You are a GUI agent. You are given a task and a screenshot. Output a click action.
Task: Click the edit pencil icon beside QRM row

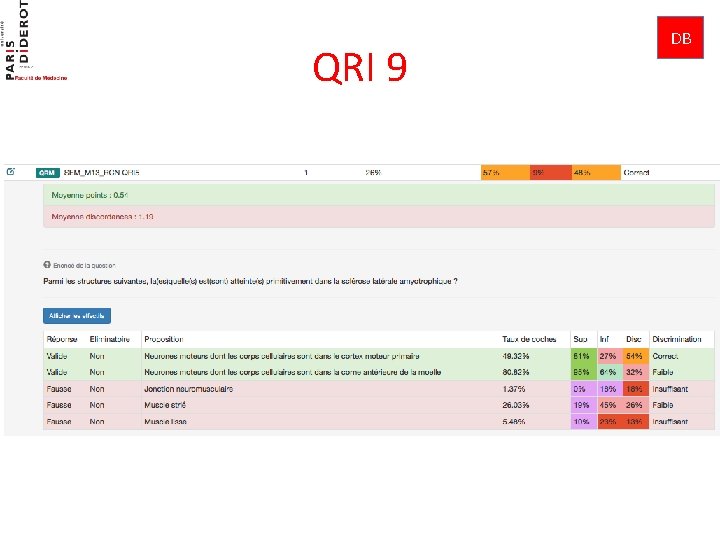11,172
